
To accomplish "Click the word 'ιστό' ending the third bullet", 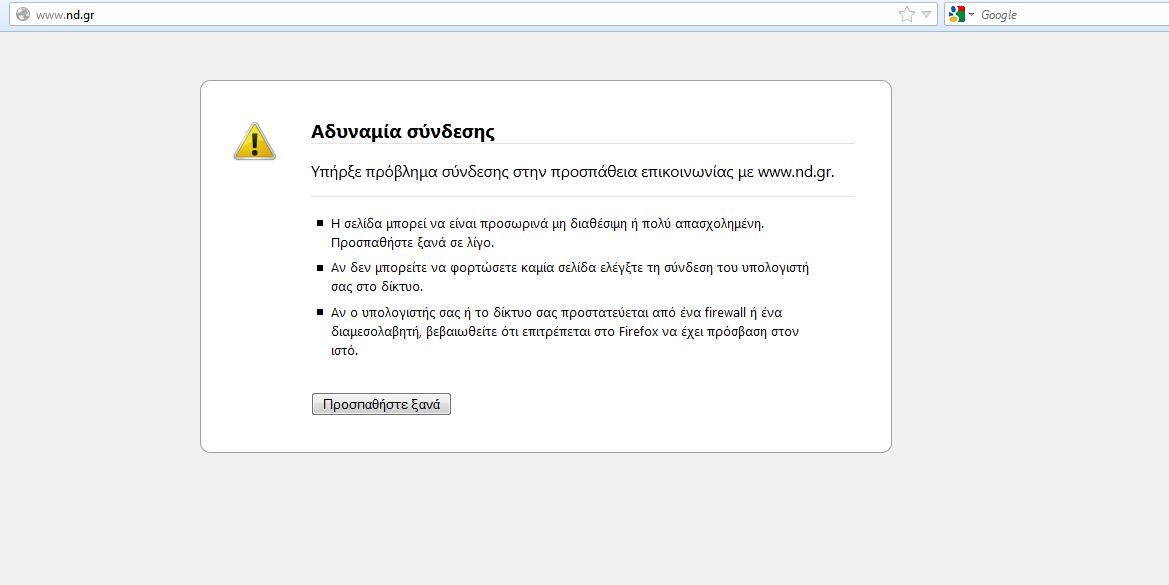I will pos(343,350).
